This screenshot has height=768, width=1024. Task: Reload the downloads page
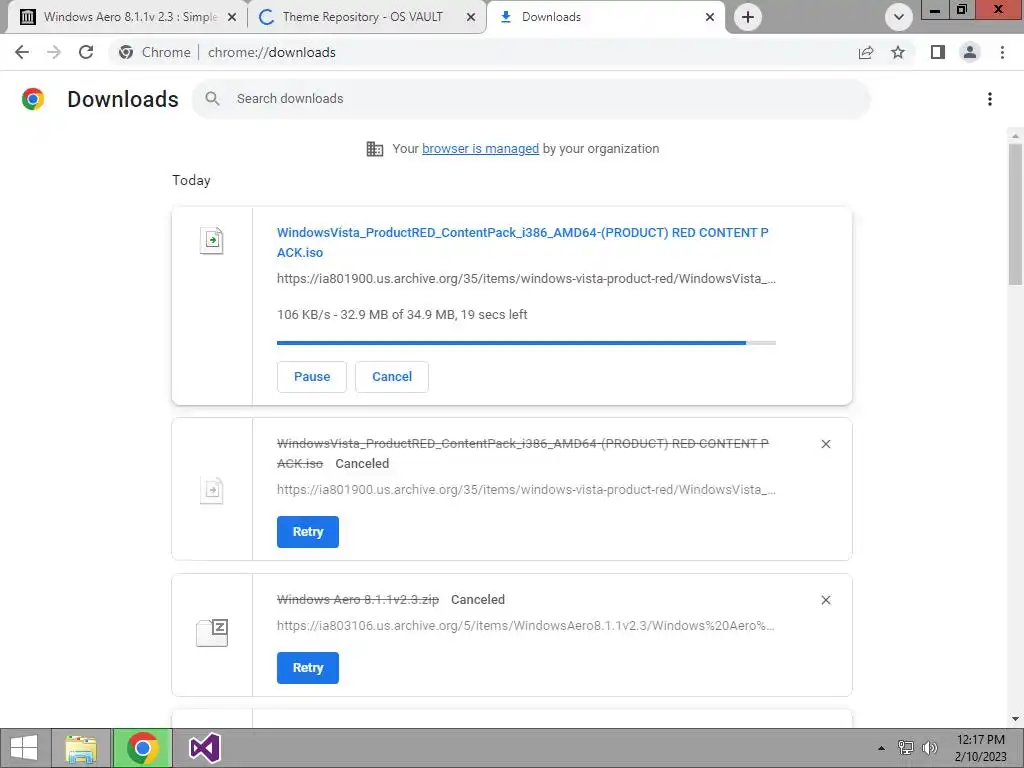(x=86, y=52)
